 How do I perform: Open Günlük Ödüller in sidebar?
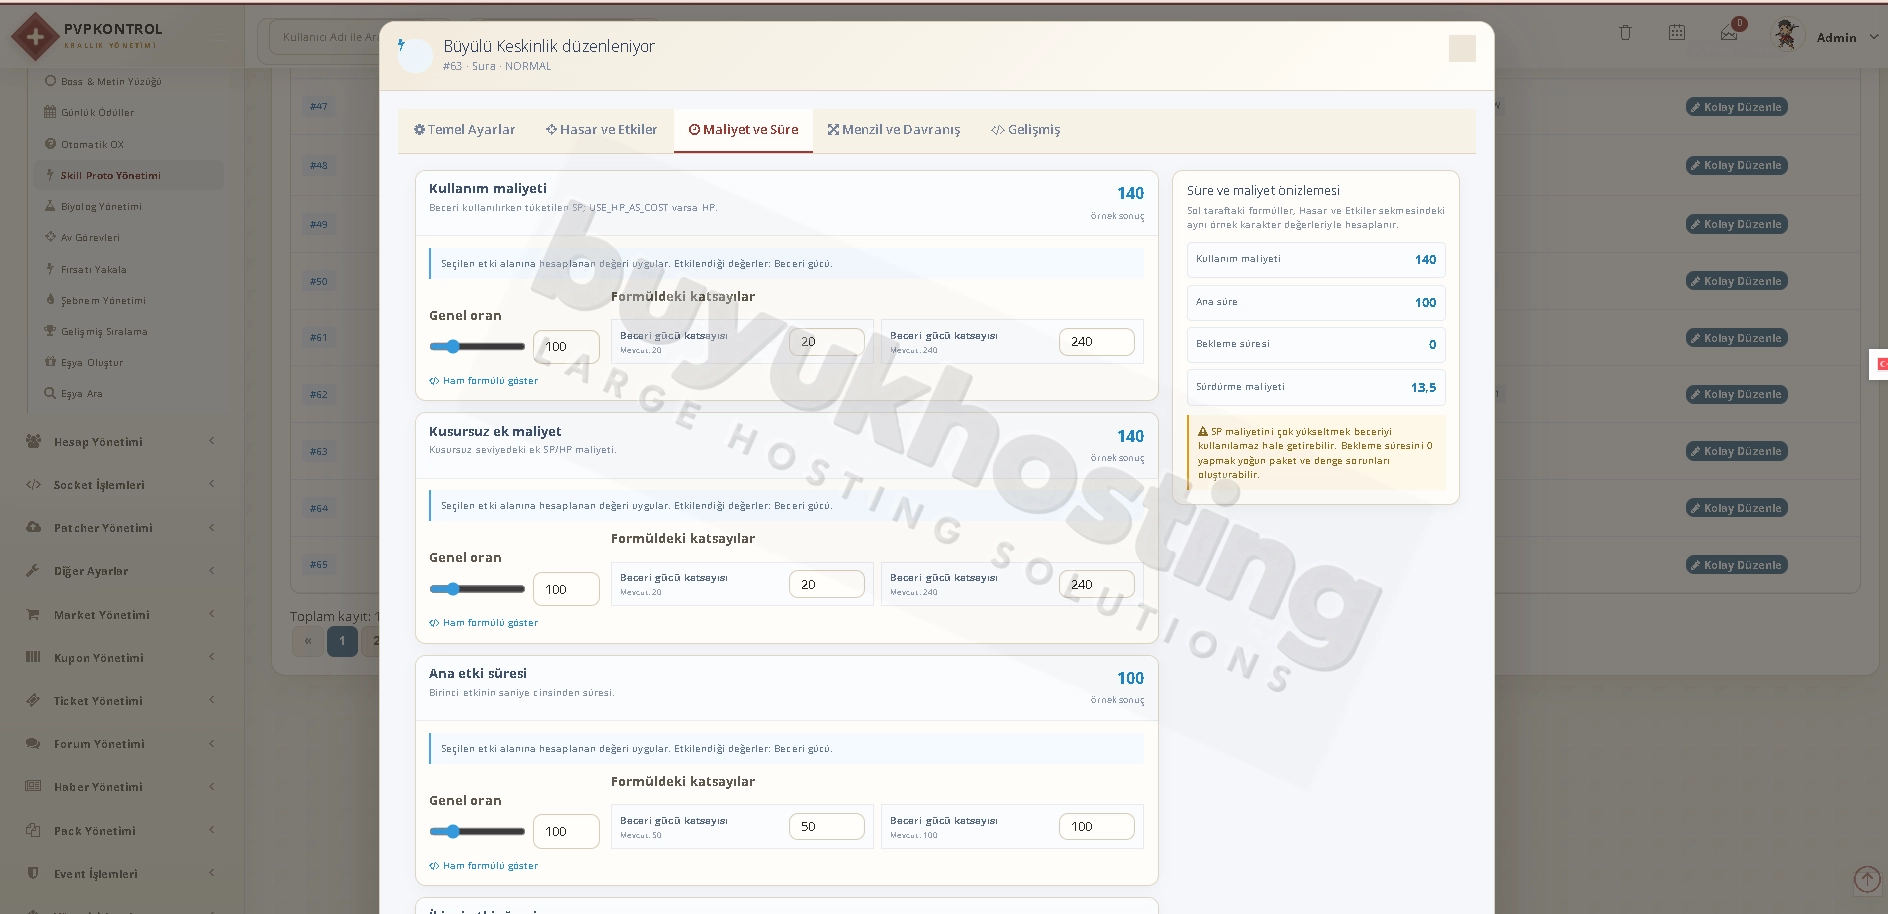[97, 113]
